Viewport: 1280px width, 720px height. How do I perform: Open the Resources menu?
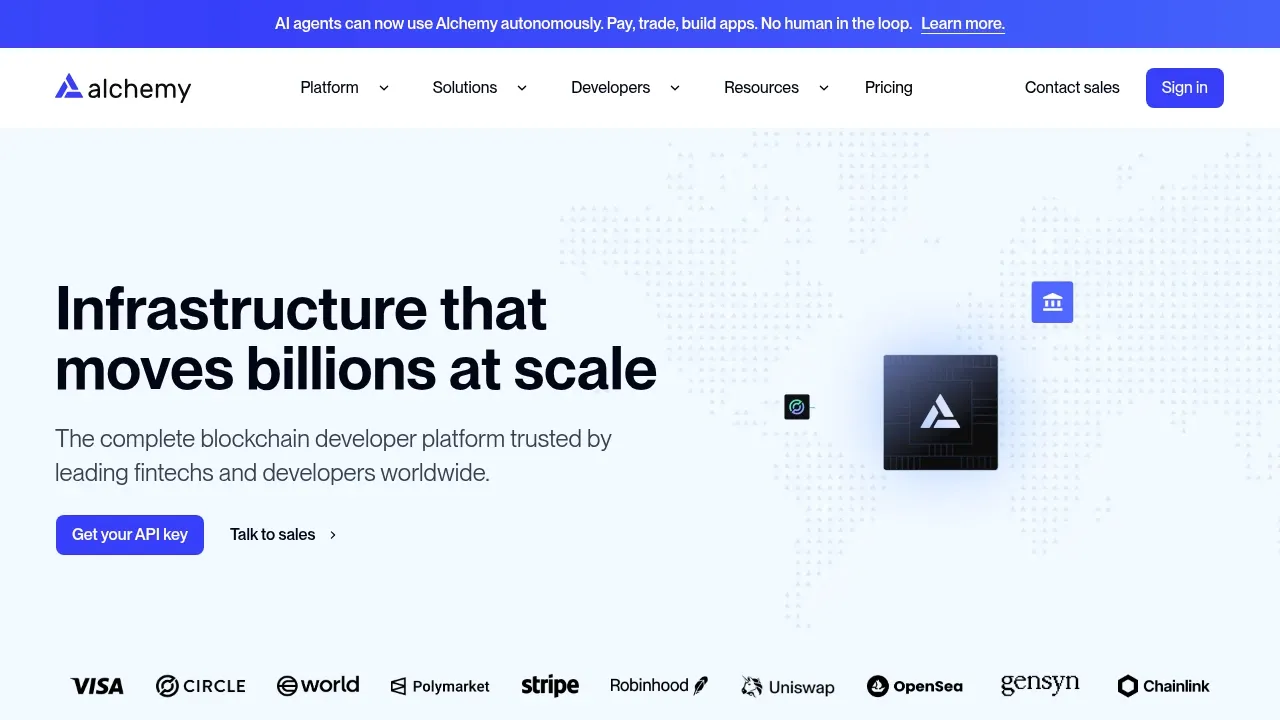(761, 87)
